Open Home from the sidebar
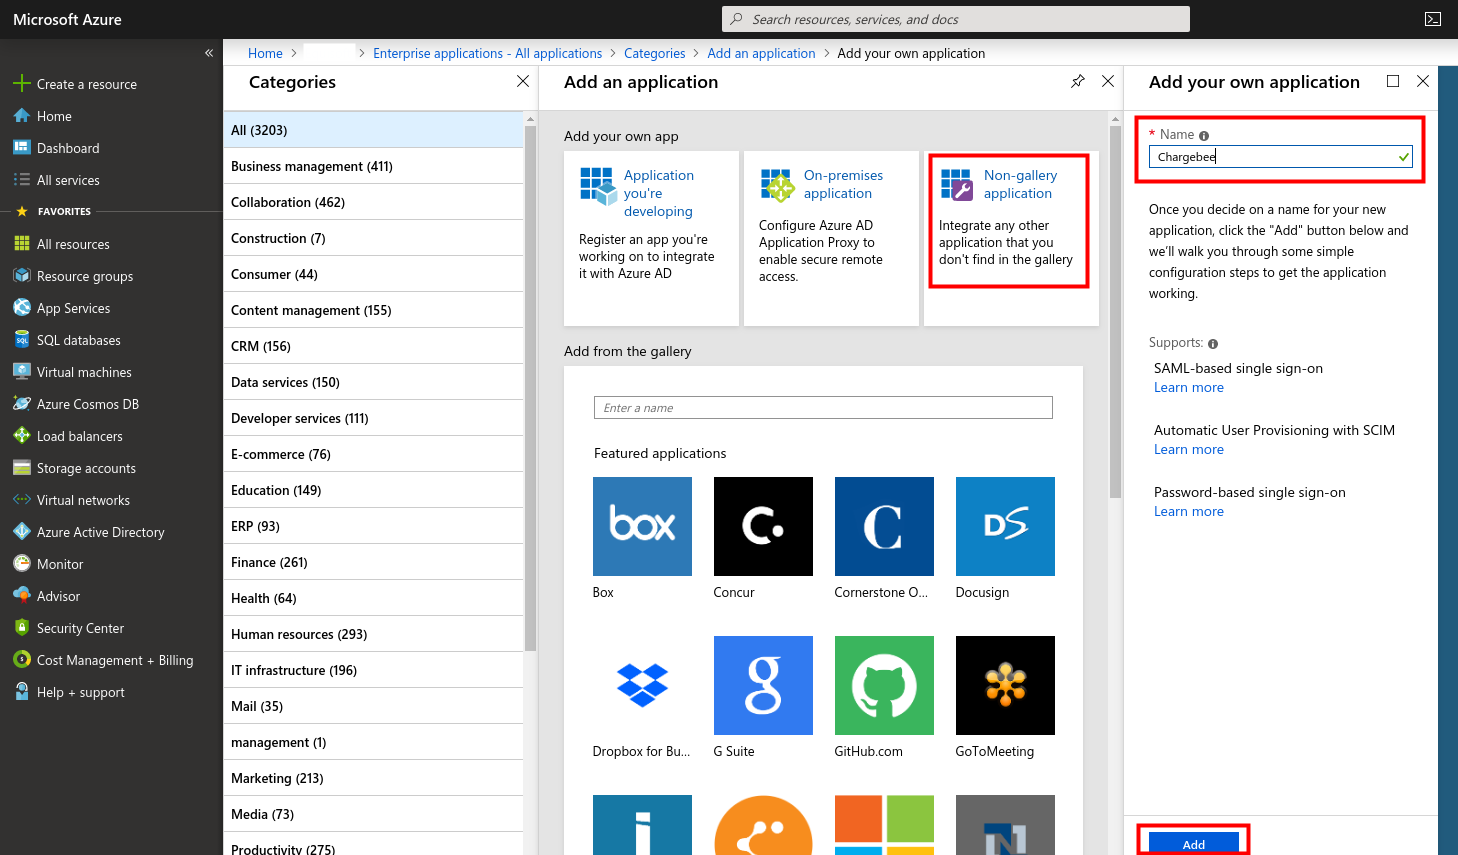Screen dimensions: 1458x855 coord(54,116)
